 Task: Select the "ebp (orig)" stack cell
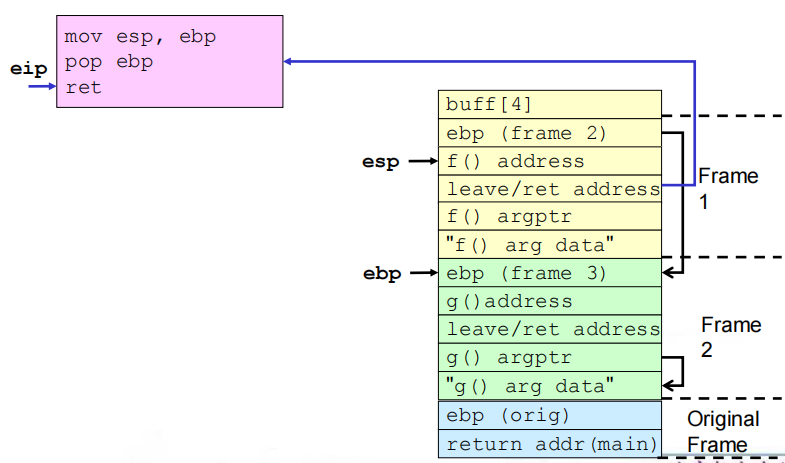tap(549, 416)
